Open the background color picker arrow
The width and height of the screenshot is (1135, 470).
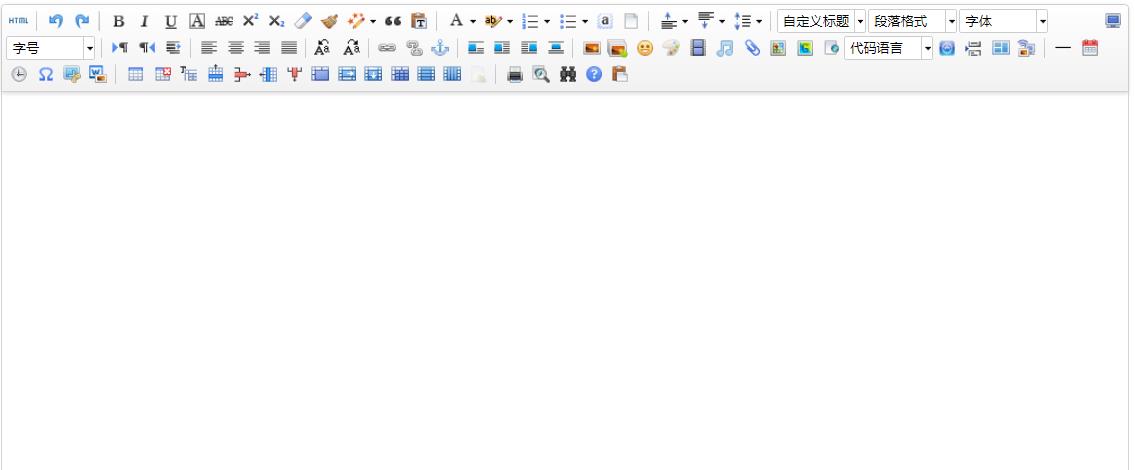point(510,22)
